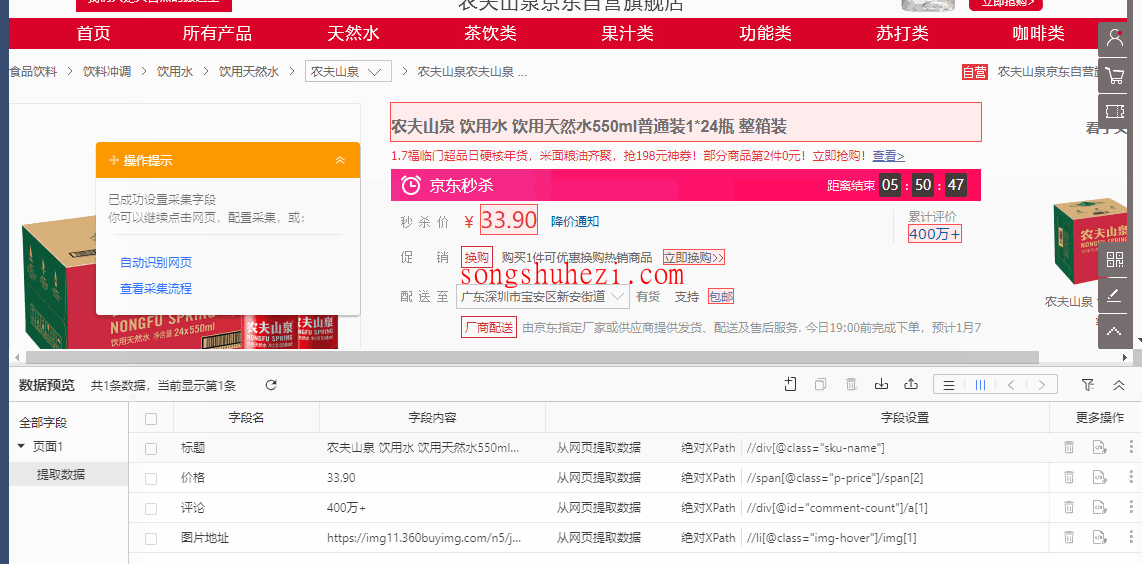The width and height of the screenshot is (1142, 564).
Task: Click the 降价通知 link
Action: pos(575,222)
